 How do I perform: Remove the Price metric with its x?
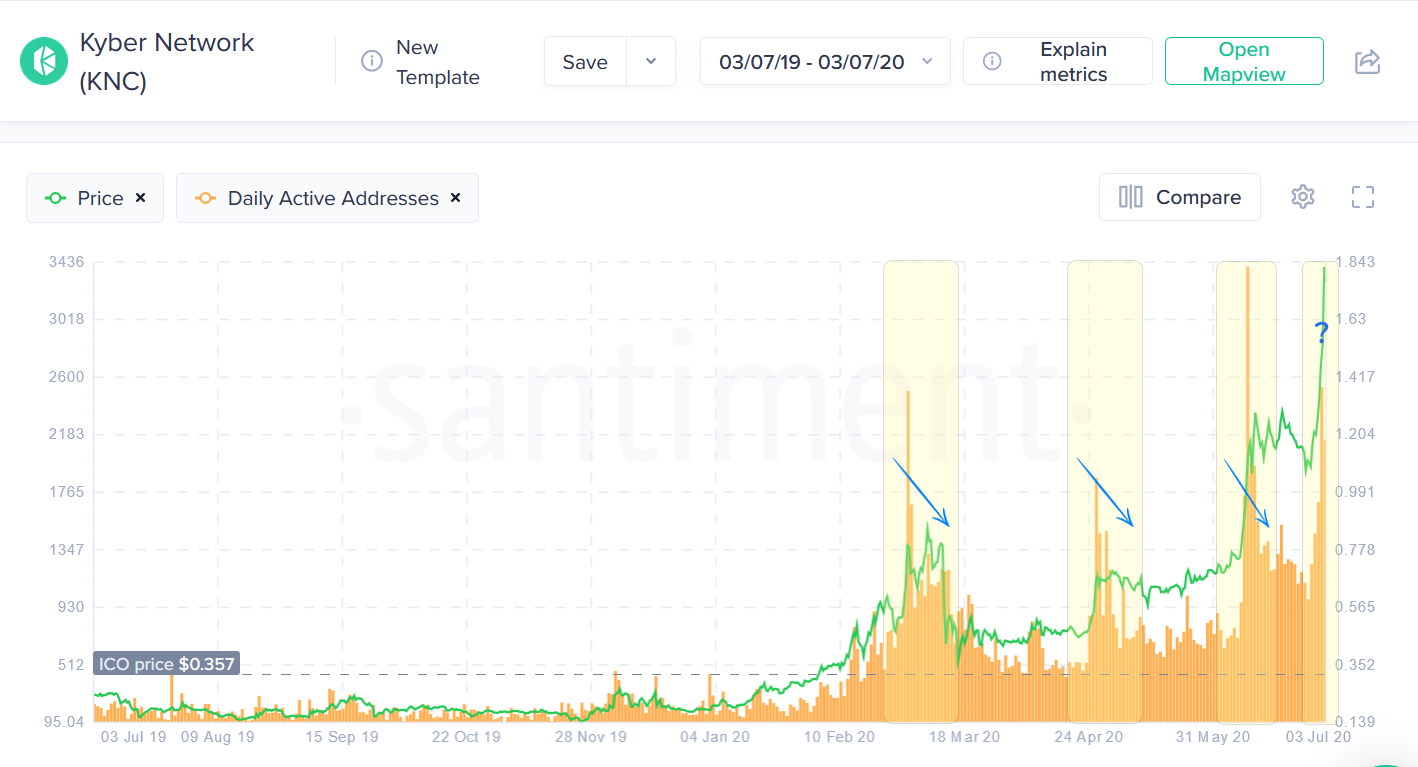pos(141,197)
